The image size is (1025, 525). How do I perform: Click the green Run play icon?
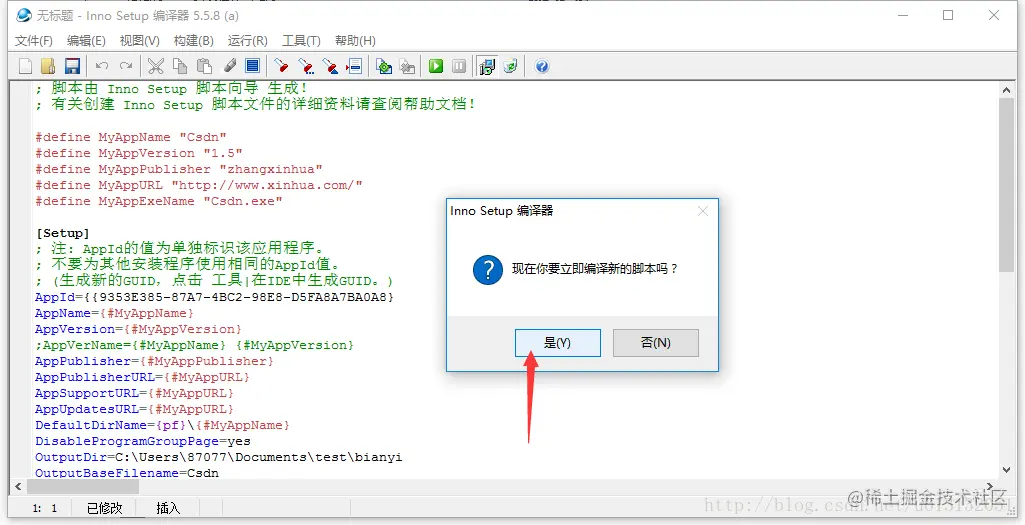[x=436, y=66]
